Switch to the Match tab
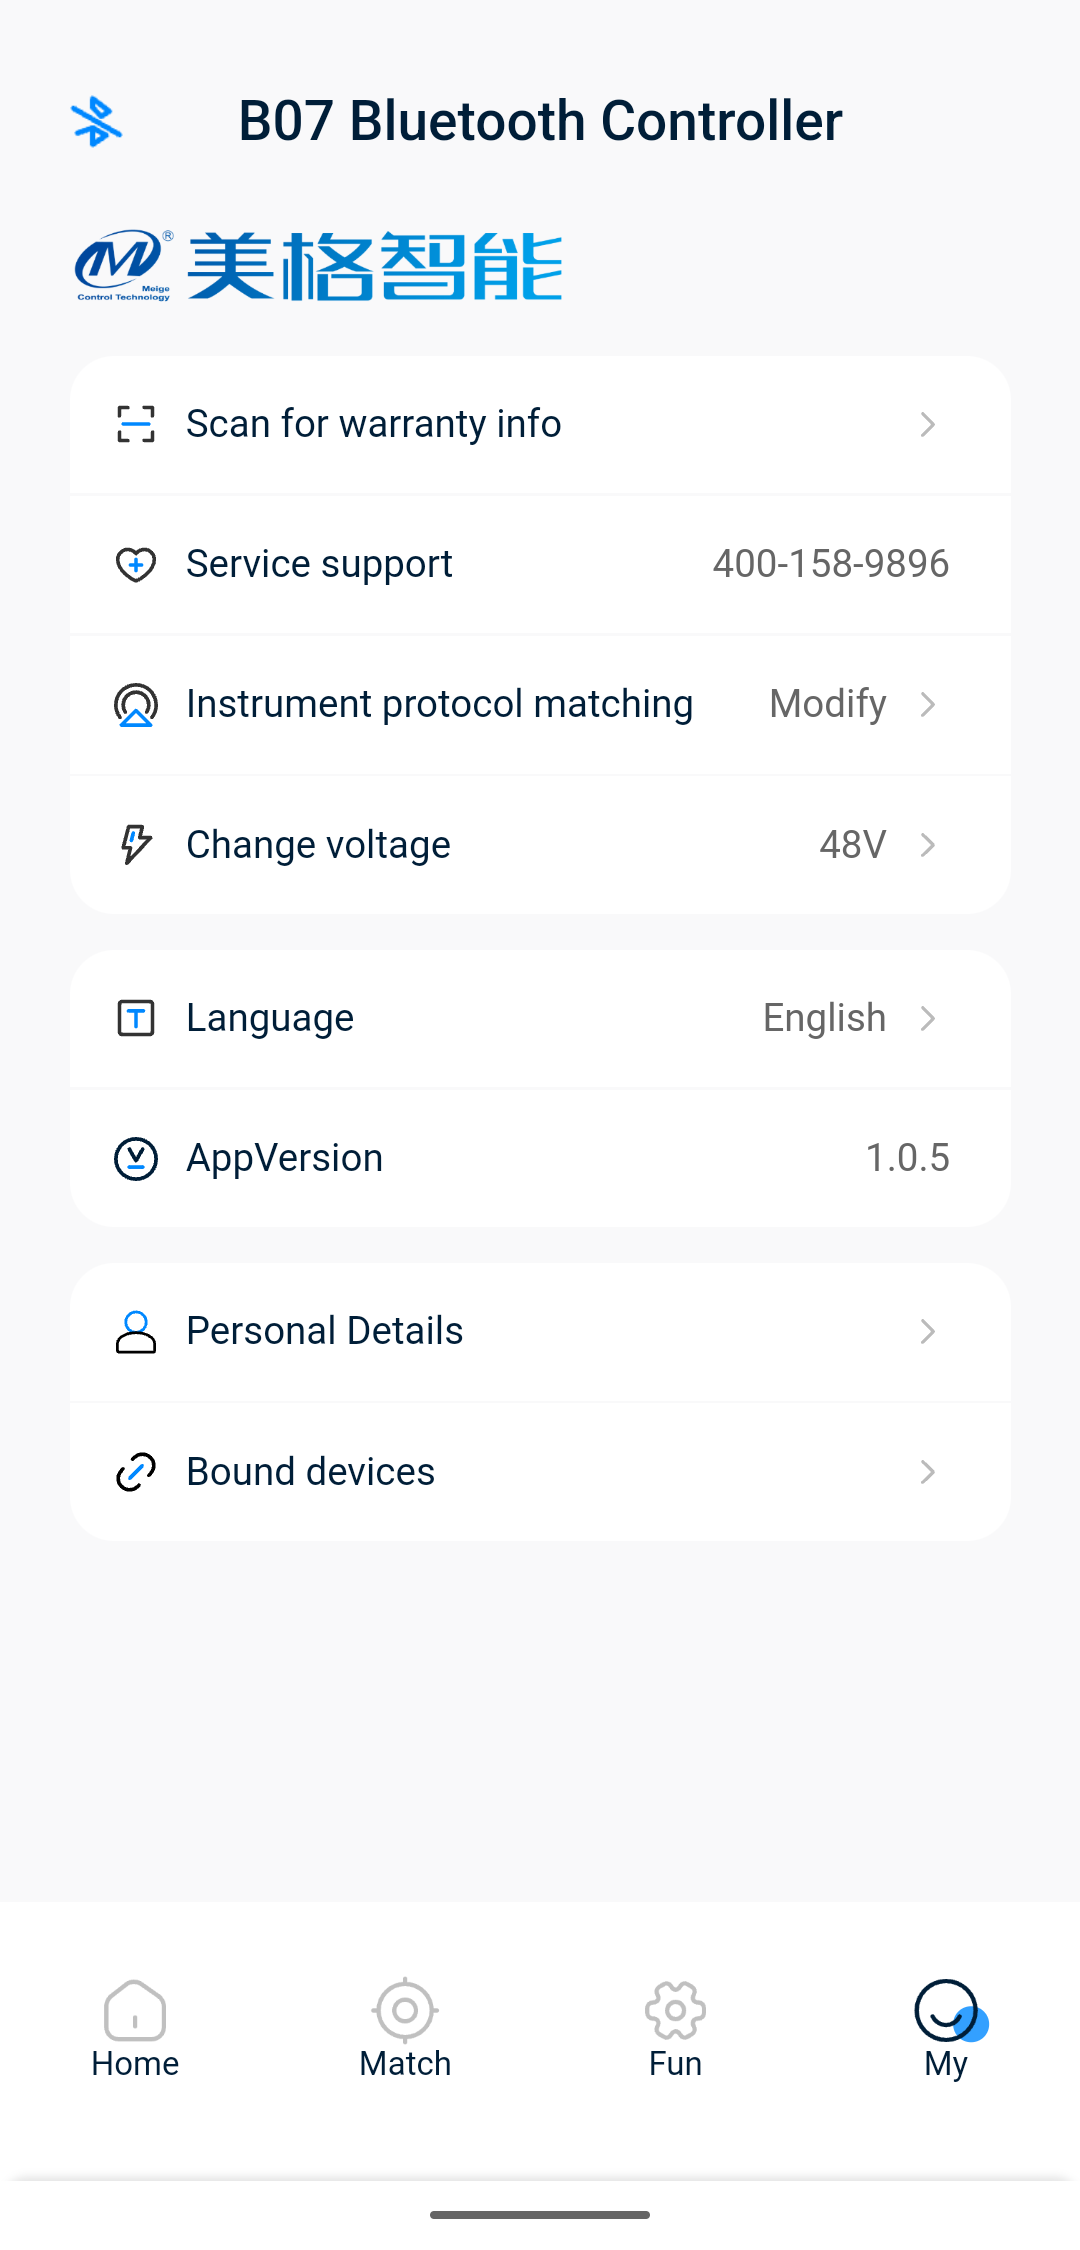 click(x=405, y=2030)
